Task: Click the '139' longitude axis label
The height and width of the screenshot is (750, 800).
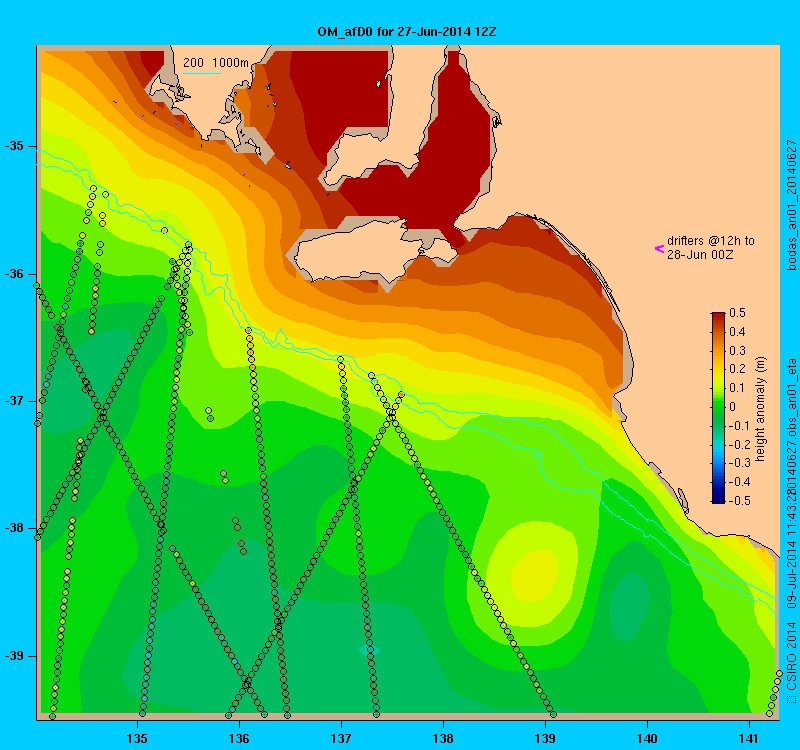Action: (x=545, y=738)
